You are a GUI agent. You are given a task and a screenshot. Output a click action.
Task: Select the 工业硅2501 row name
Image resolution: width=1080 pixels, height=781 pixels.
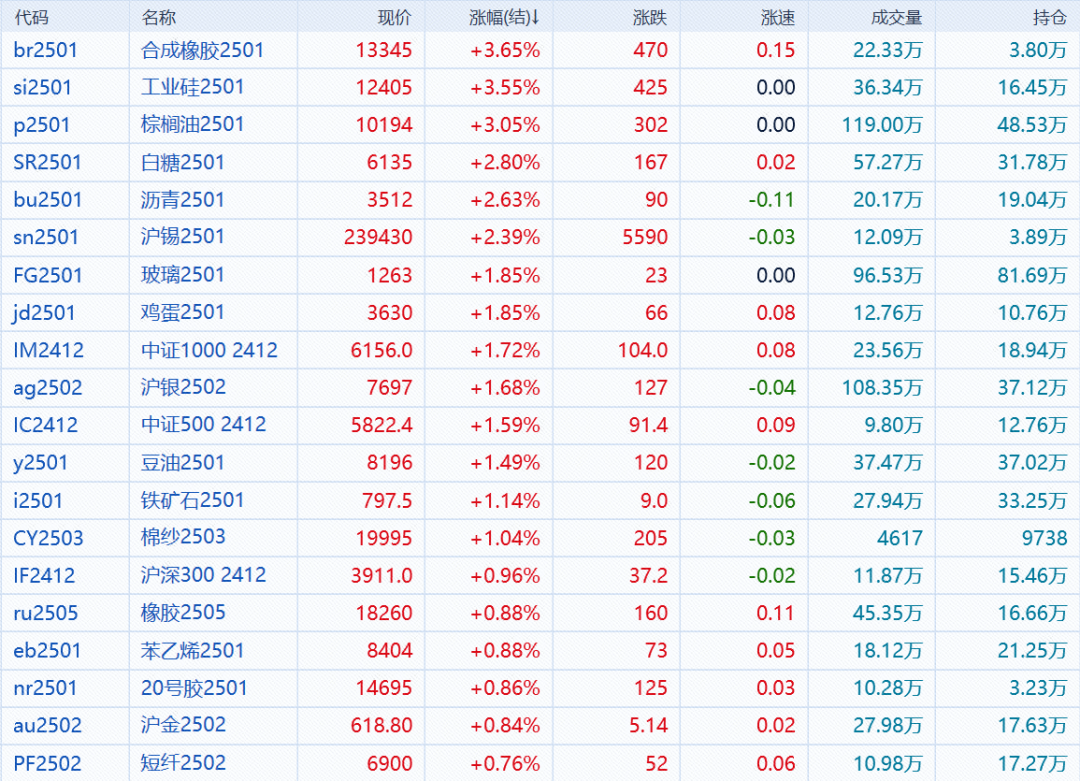193,87
